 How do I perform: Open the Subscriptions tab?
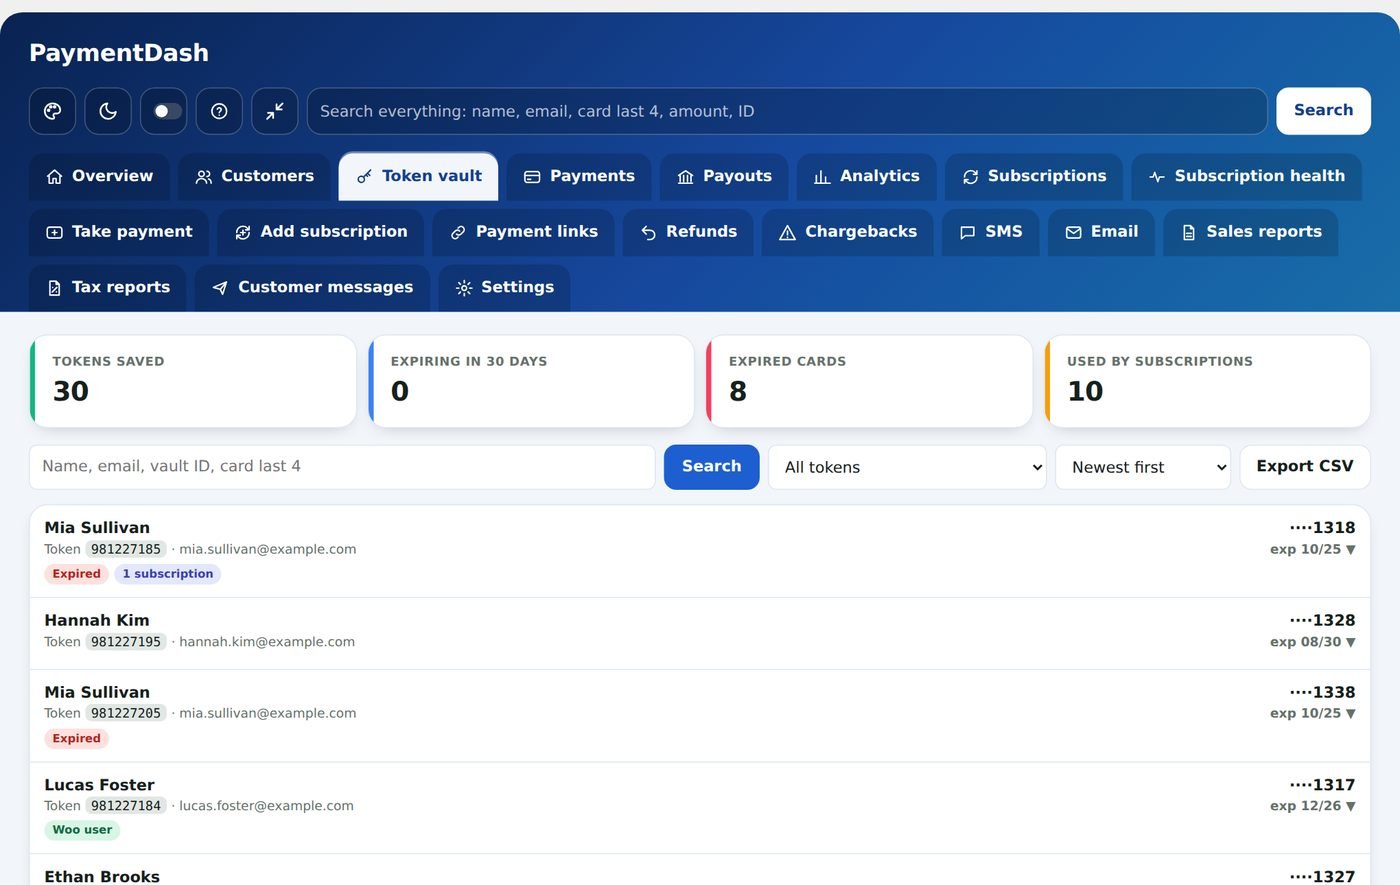click(1034, 177)
